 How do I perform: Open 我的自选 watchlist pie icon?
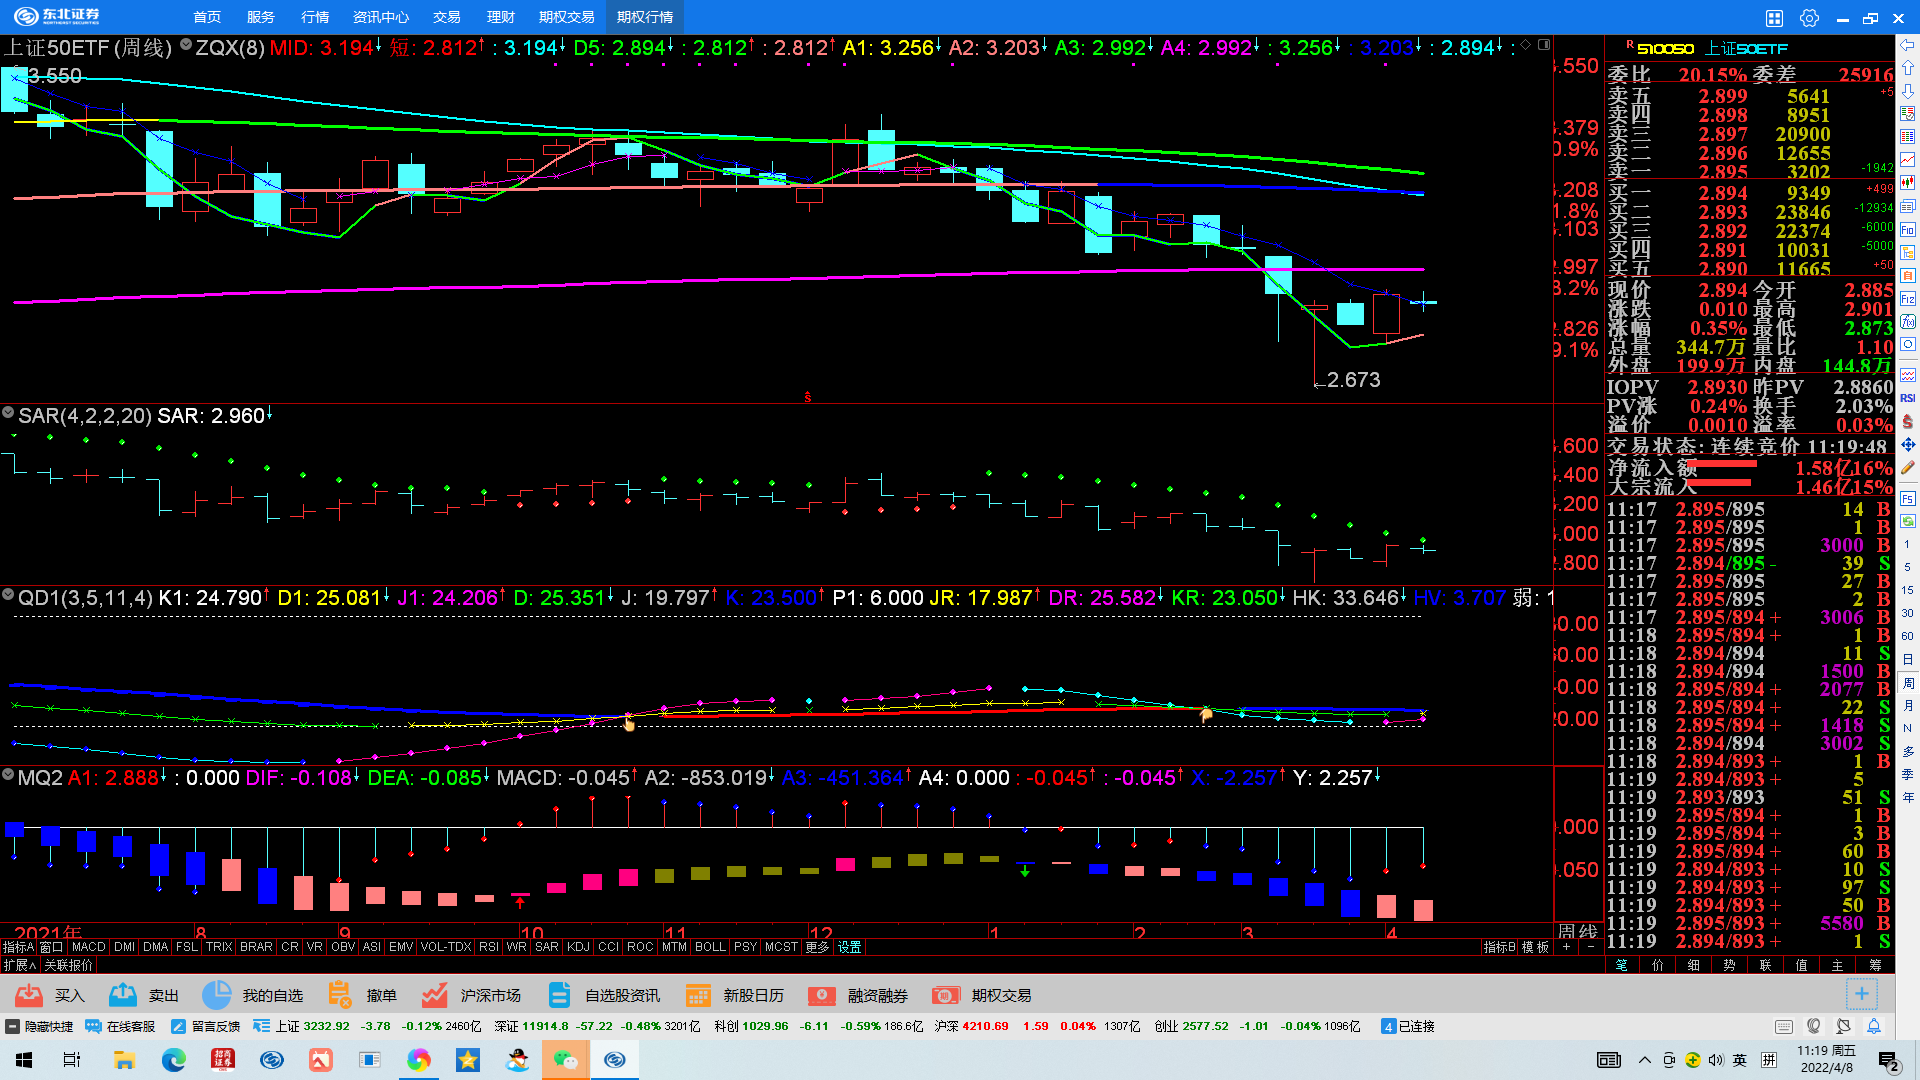pos(216,995)
